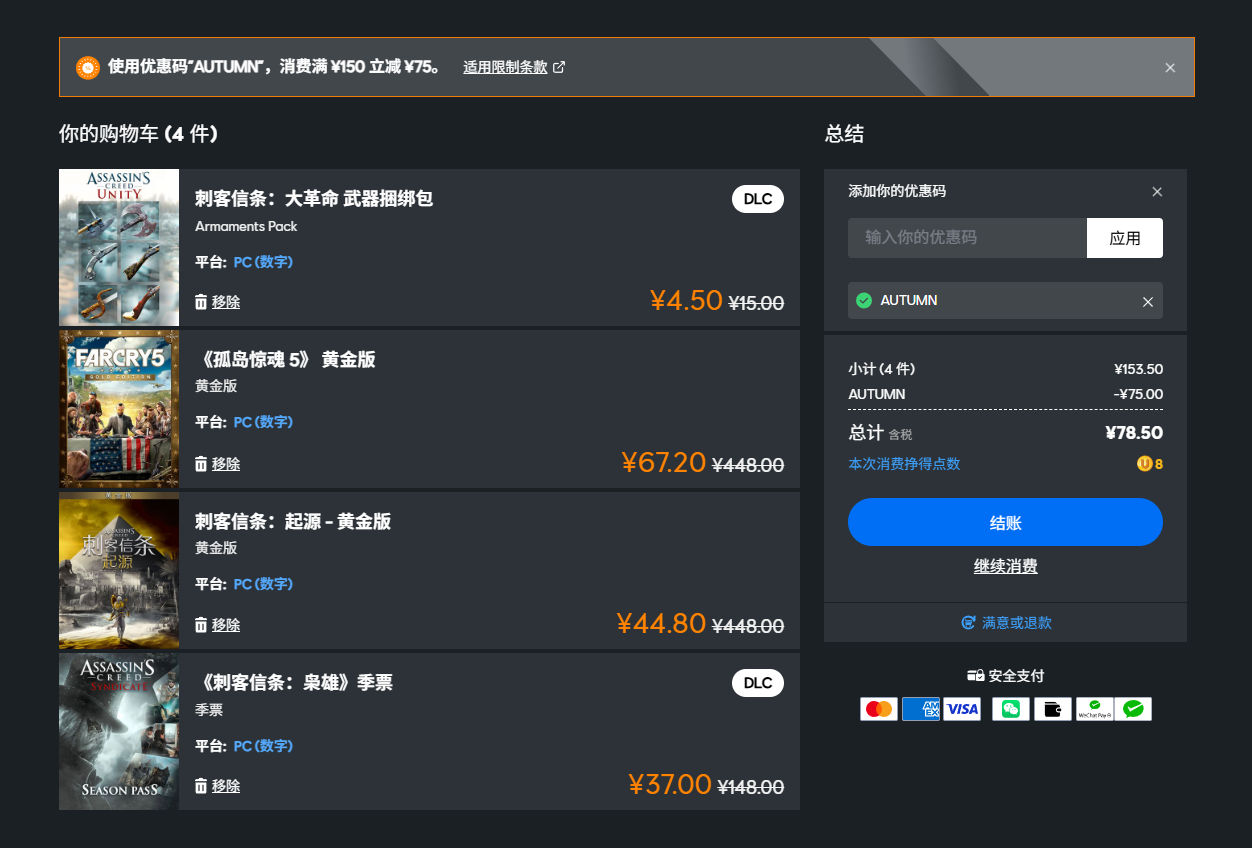Click the last green WeChat bubble icon
This screenshot has width=1252, height=848.
(1133, 709)
